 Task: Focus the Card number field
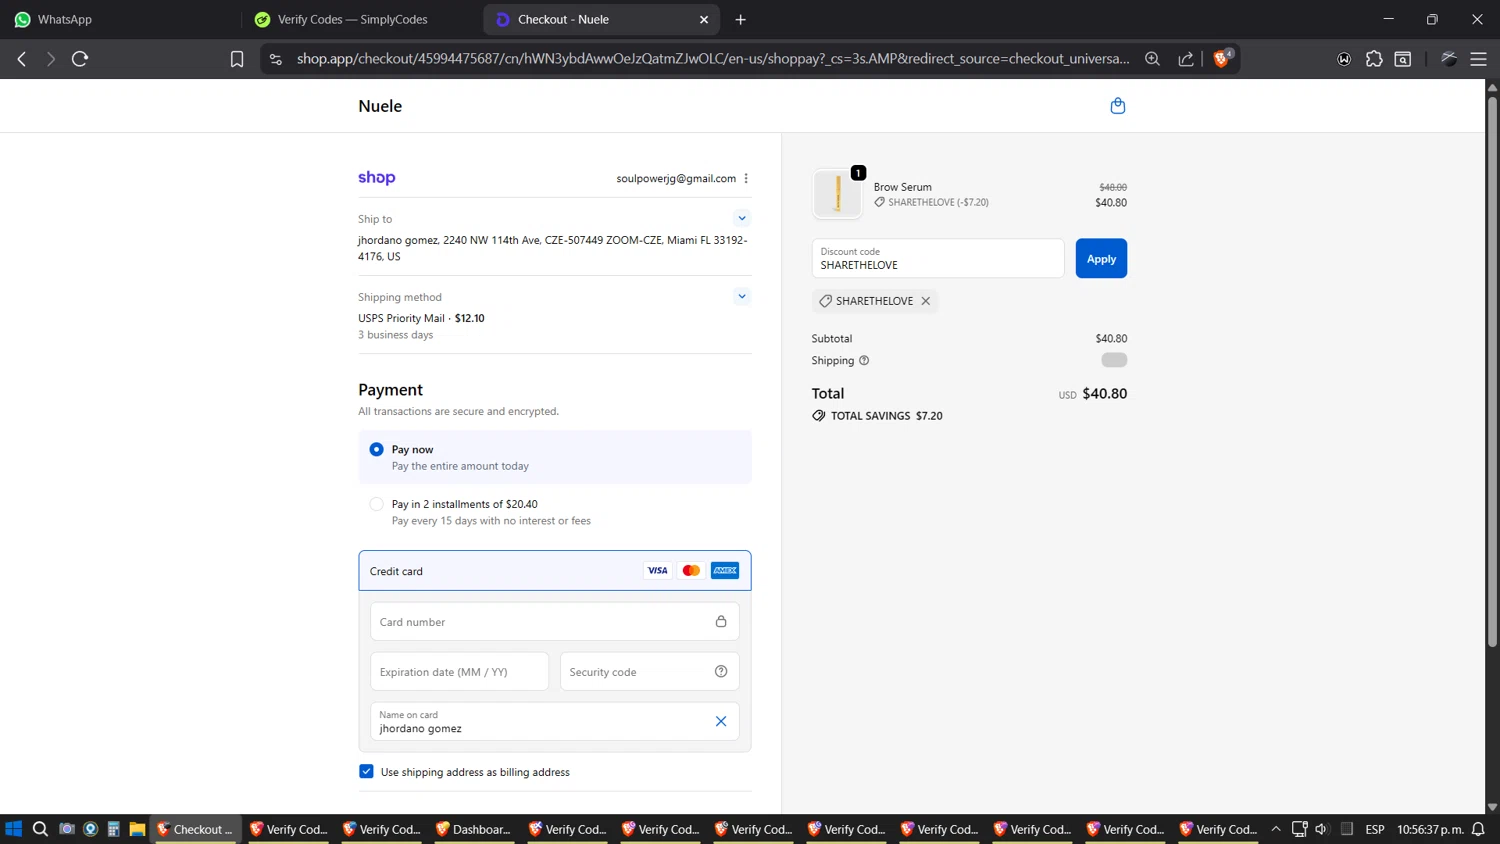tap(555, 622)
